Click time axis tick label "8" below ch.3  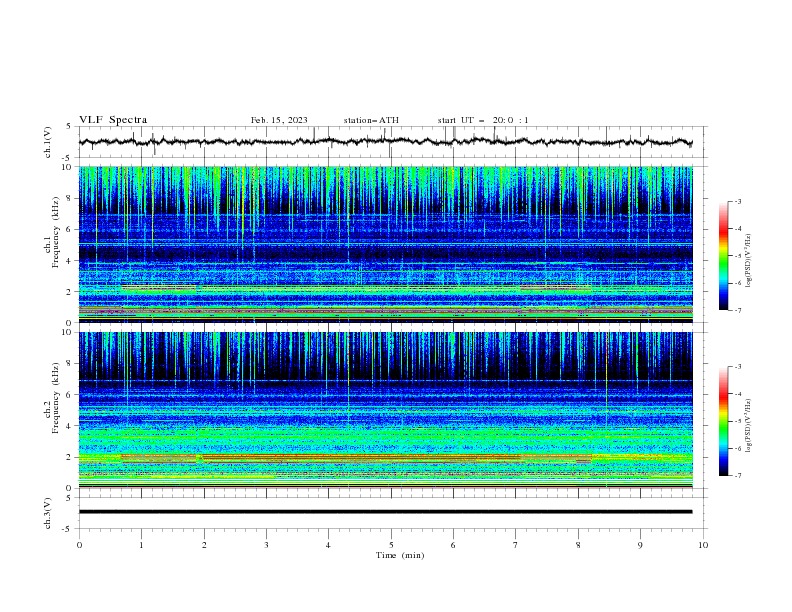point(578,545)
